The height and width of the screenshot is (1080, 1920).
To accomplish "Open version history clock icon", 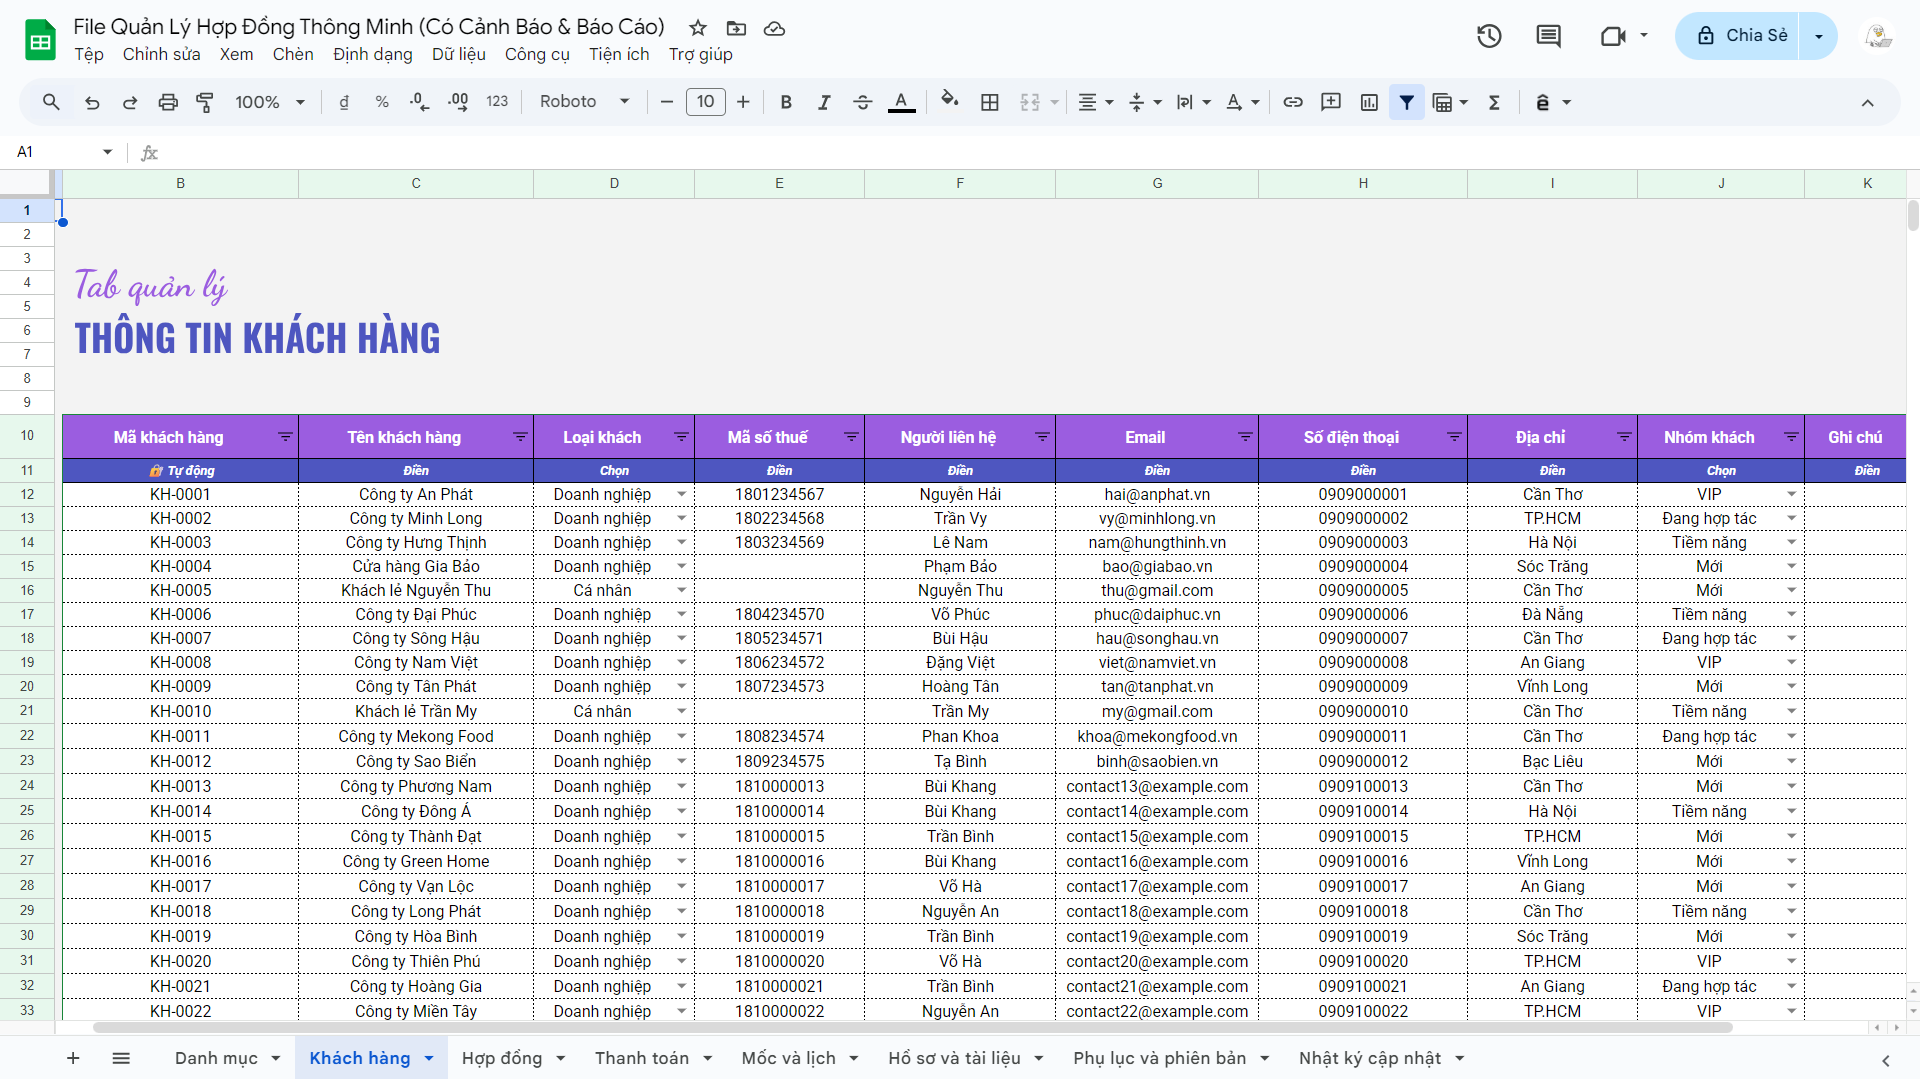I will click(1489, 36).
